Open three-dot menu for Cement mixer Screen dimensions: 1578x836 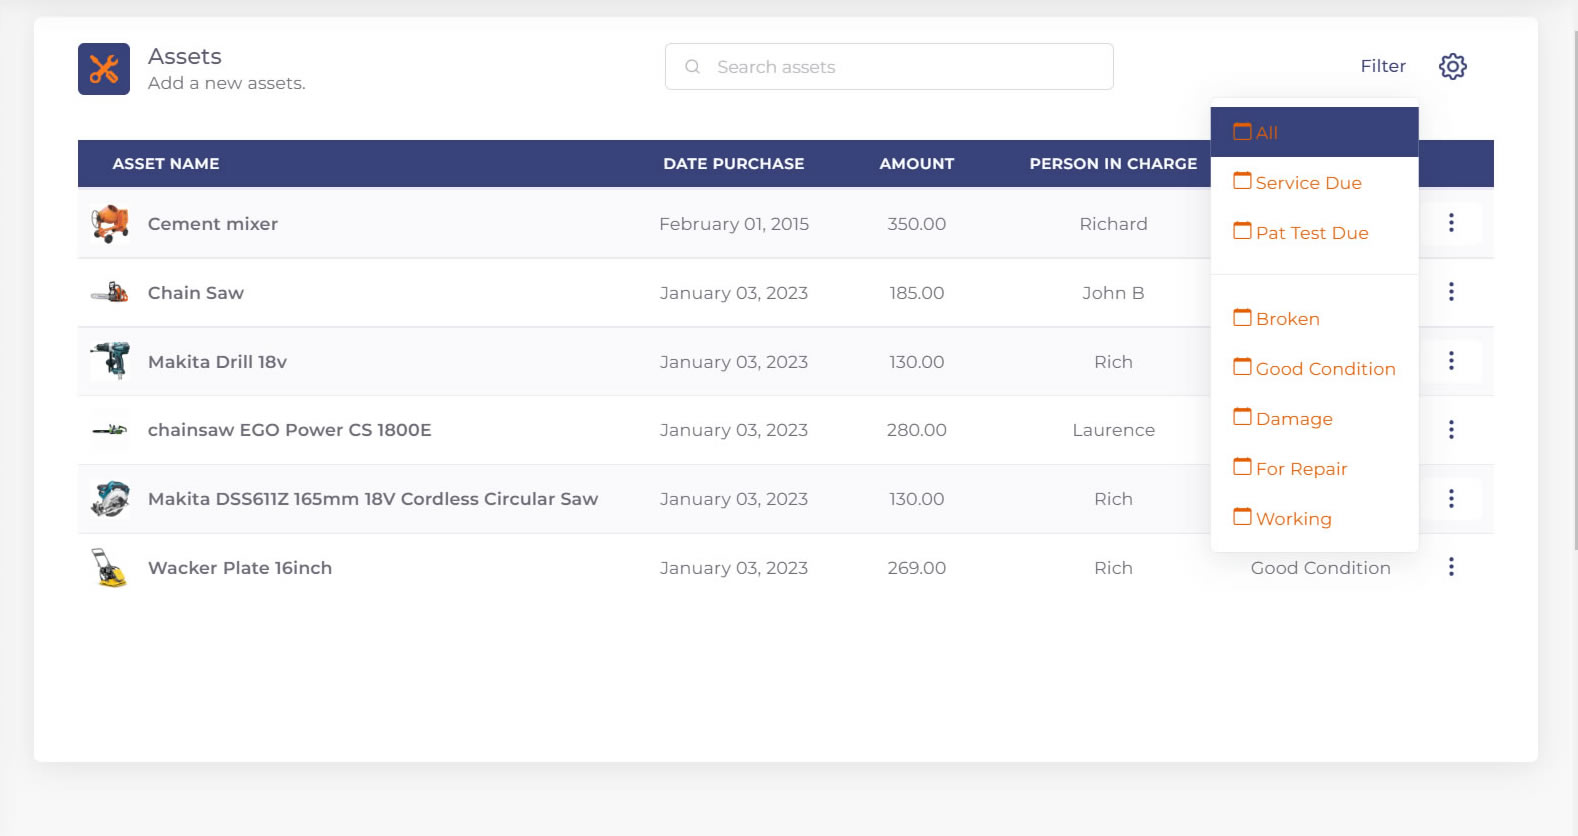pyautogui.click(x=1451, y=223)
